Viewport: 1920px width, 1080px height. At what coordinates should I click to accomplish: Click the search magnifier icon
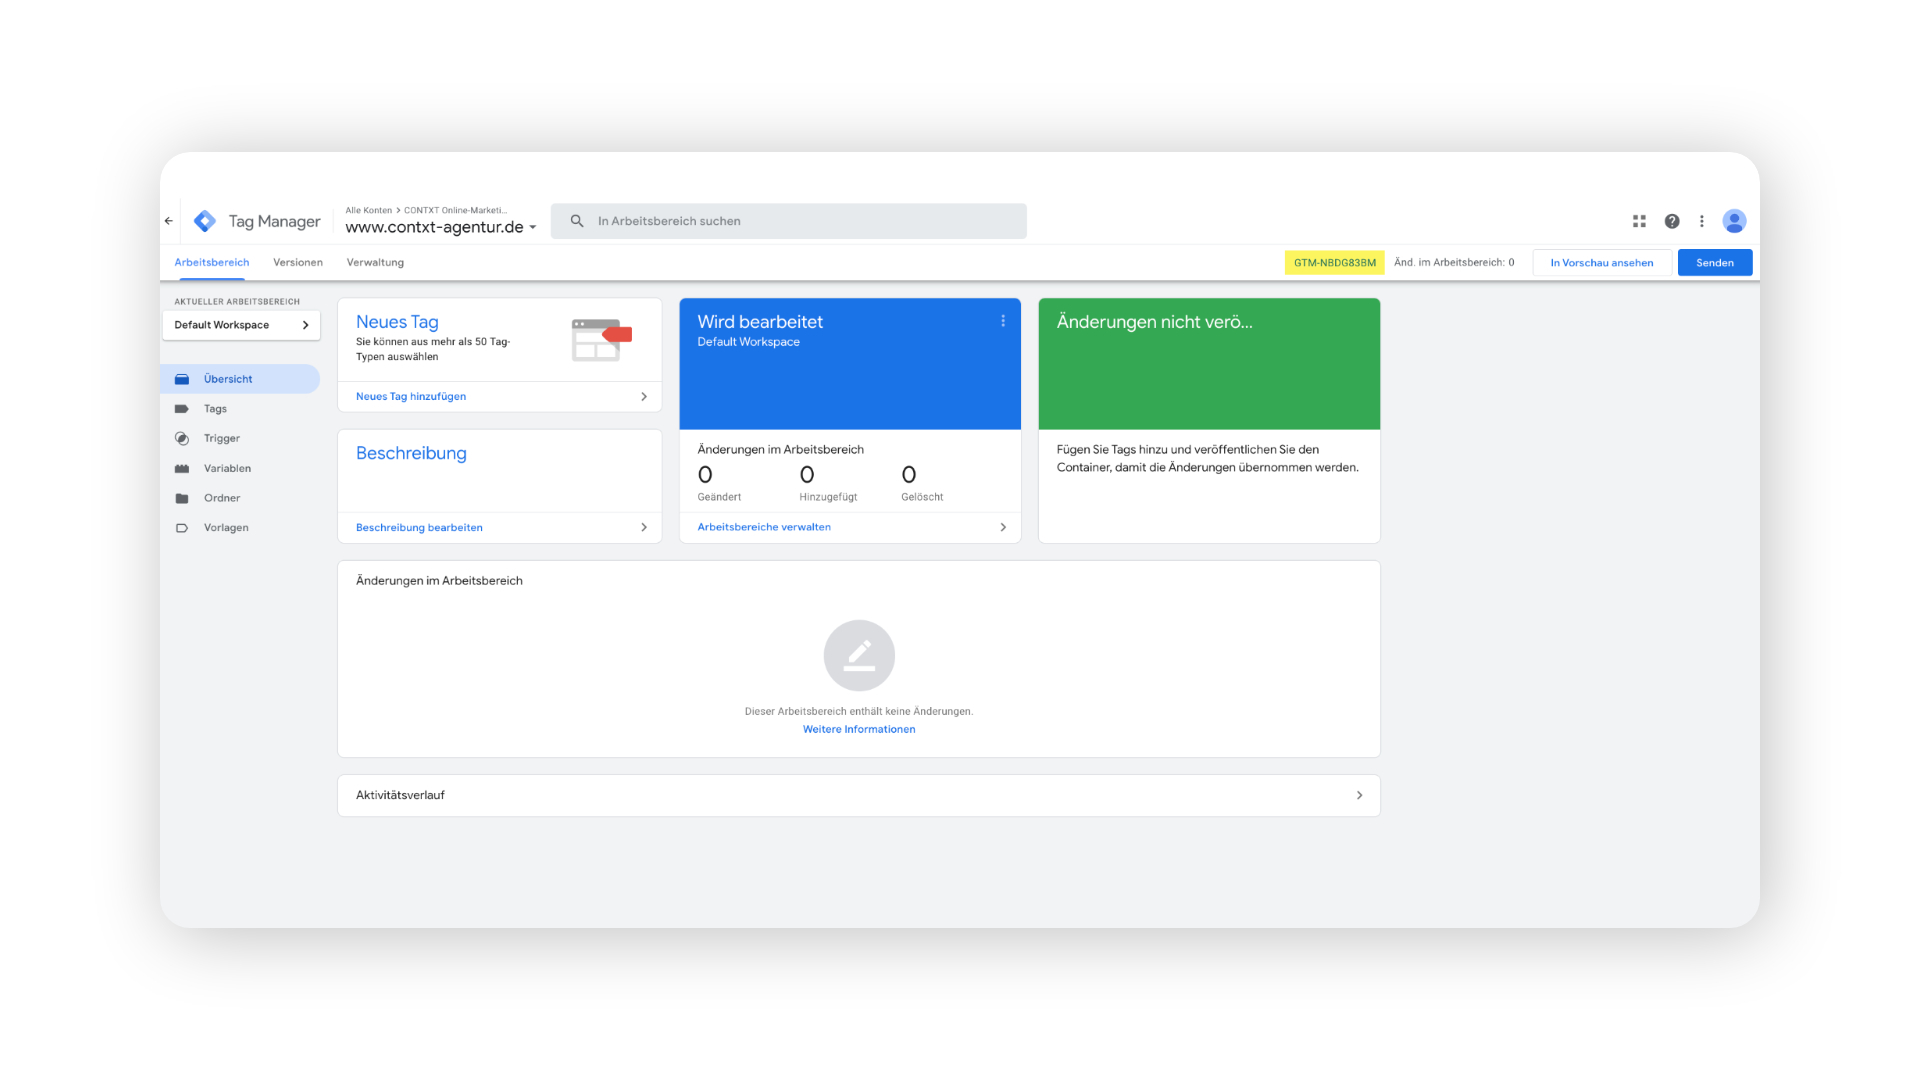(577, 221)
